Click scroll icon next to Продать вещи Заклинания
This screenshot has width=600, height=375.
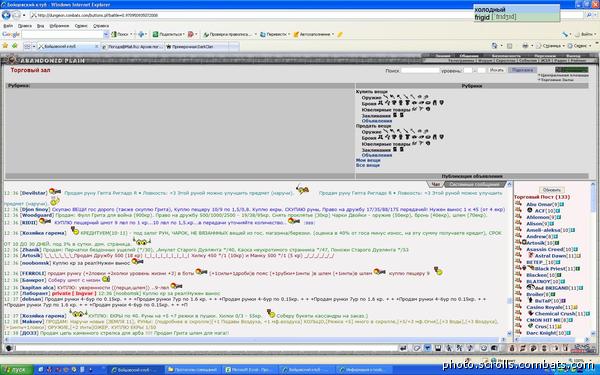(395, 149)
